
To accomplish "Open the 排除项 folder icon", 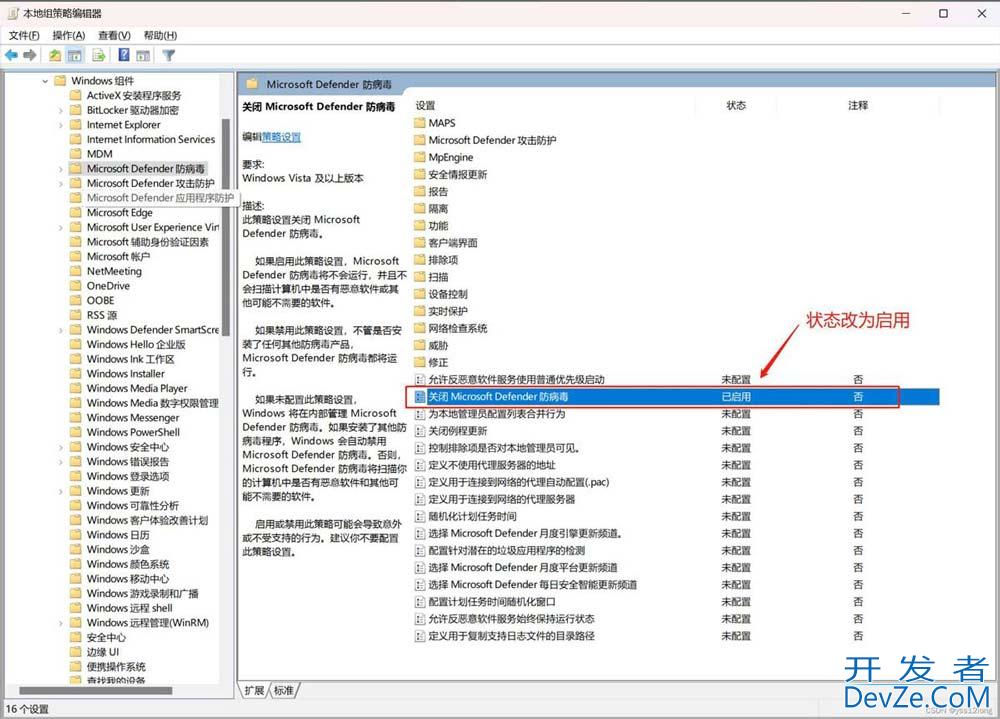I will click(x=420, y=260).
